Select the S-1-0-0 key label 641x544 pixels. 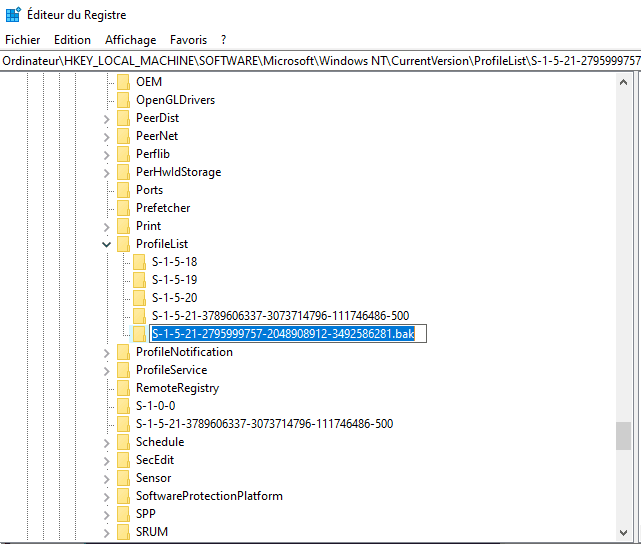click(x=155, y=405)
